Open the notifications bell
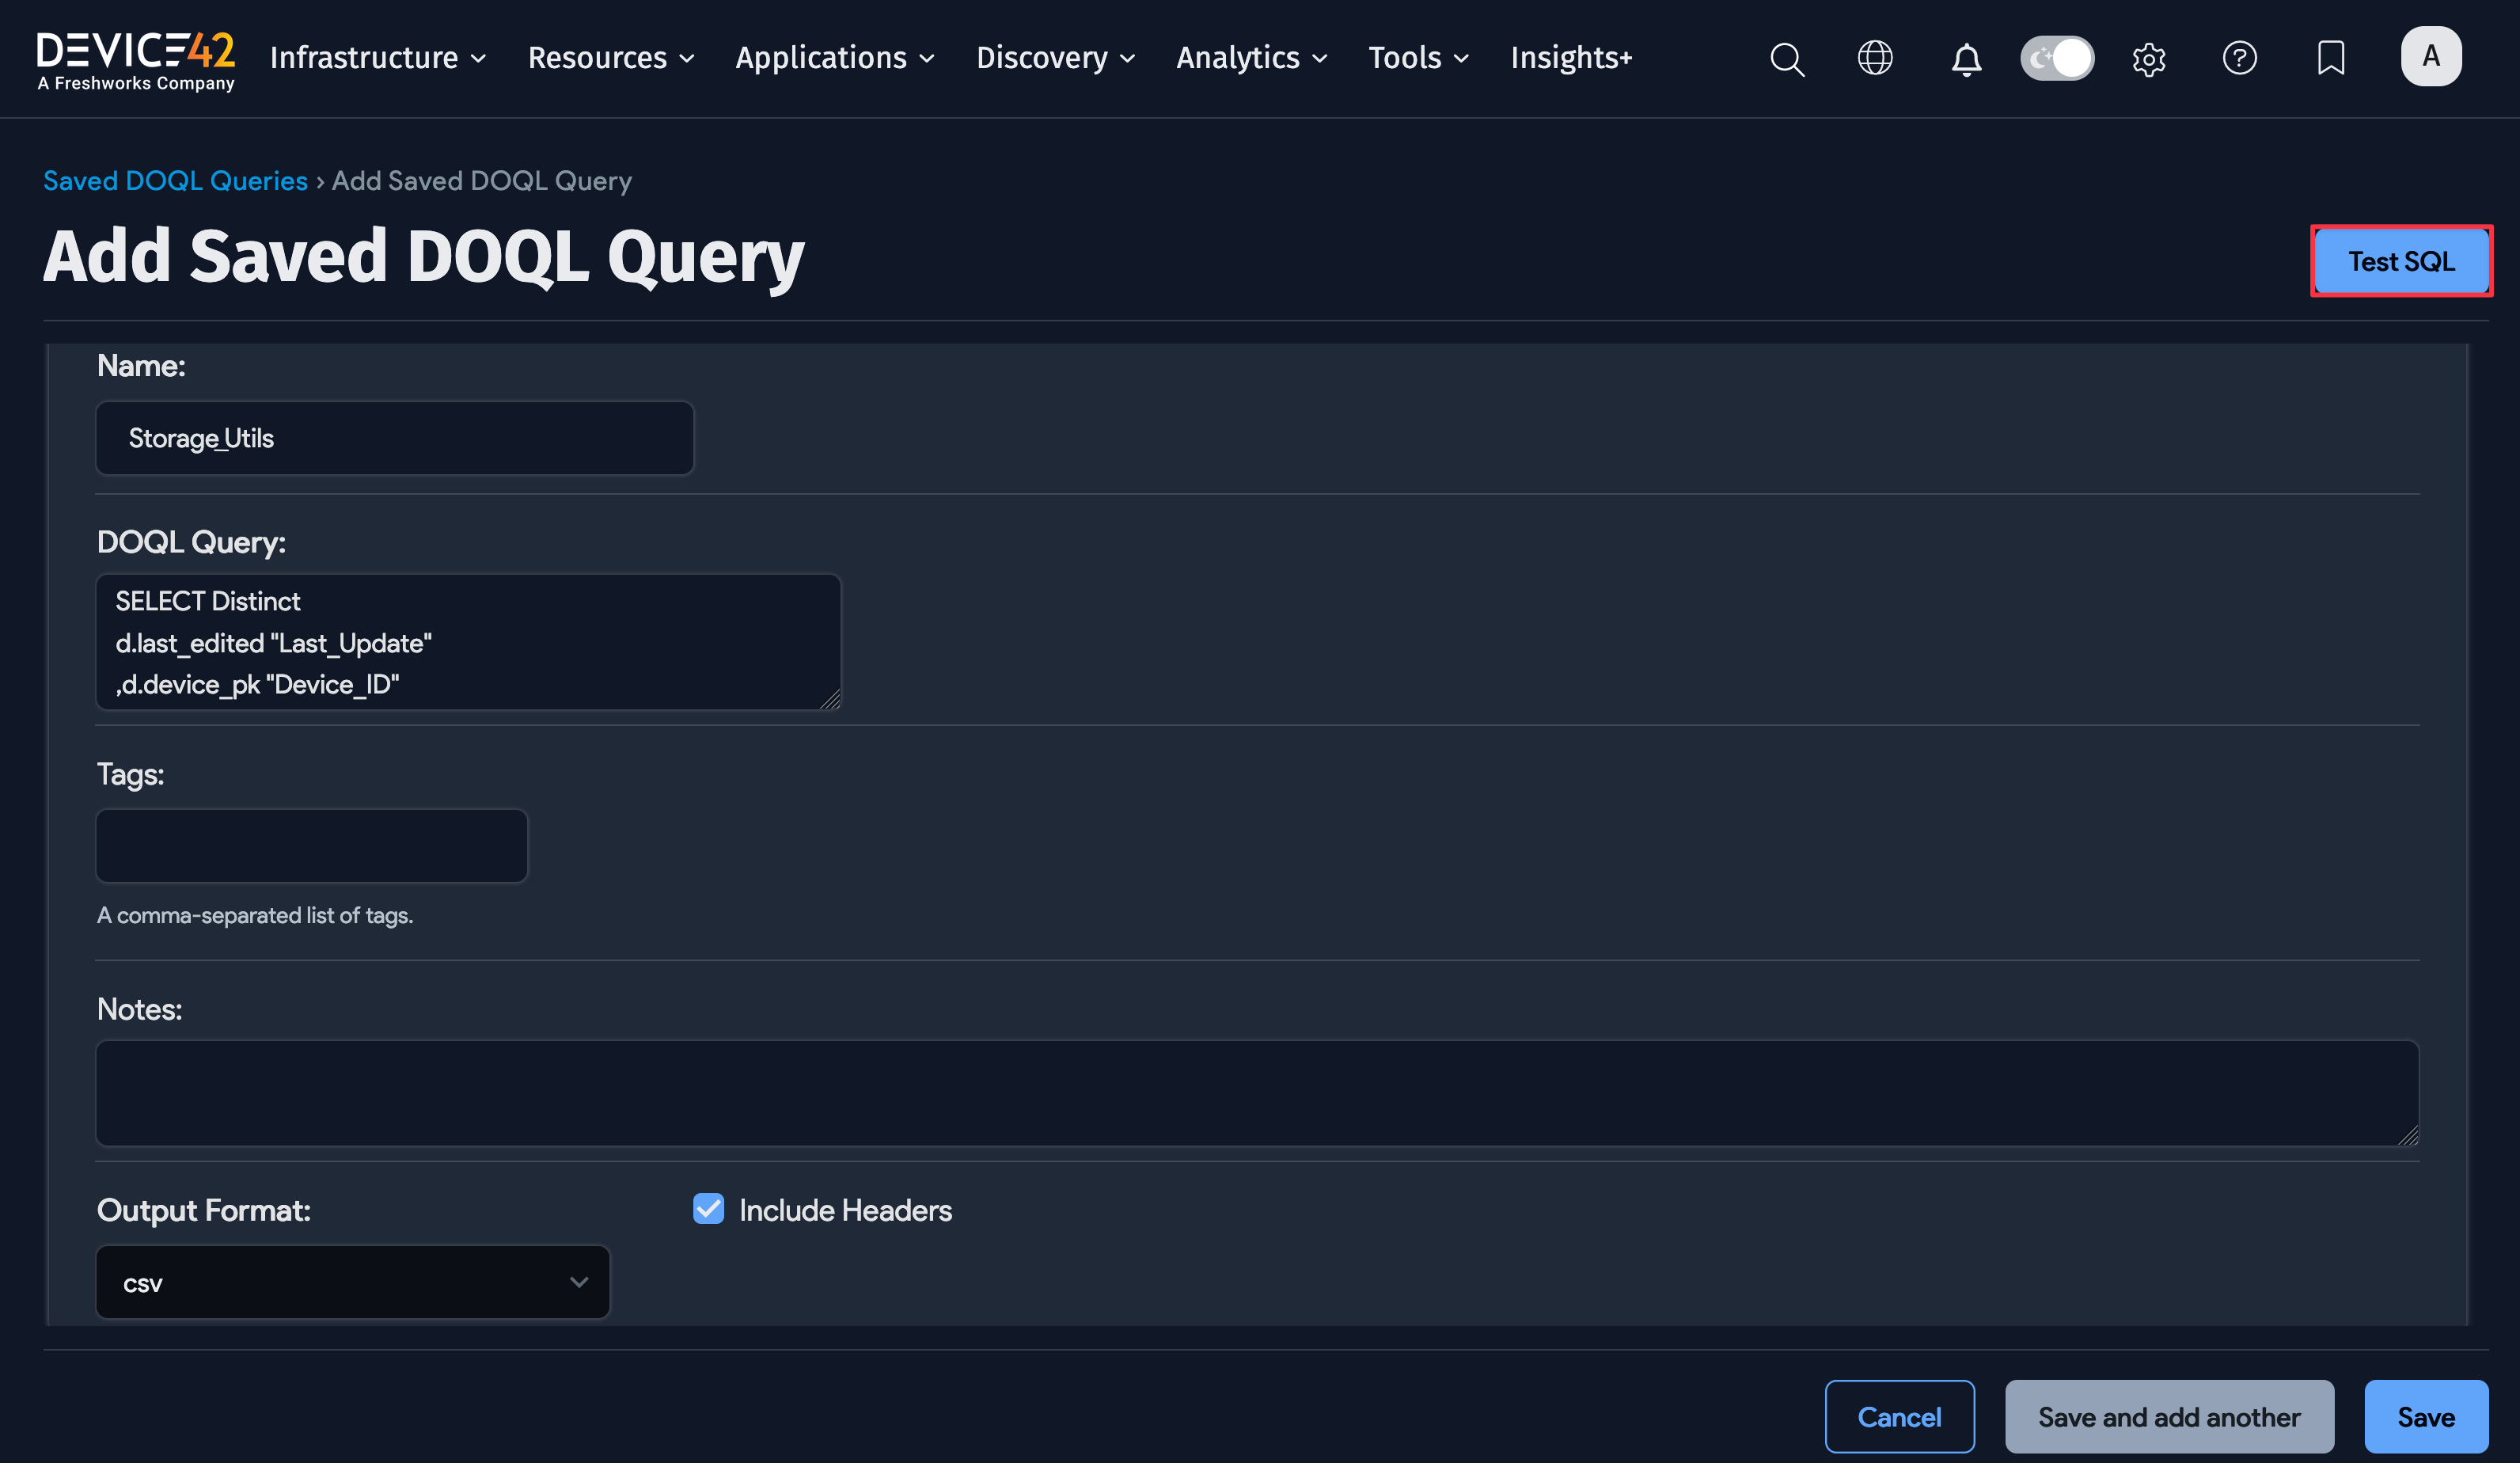Image resolution: width=2520 pixels, height=1463 pixels. [x=1965, y=59]
